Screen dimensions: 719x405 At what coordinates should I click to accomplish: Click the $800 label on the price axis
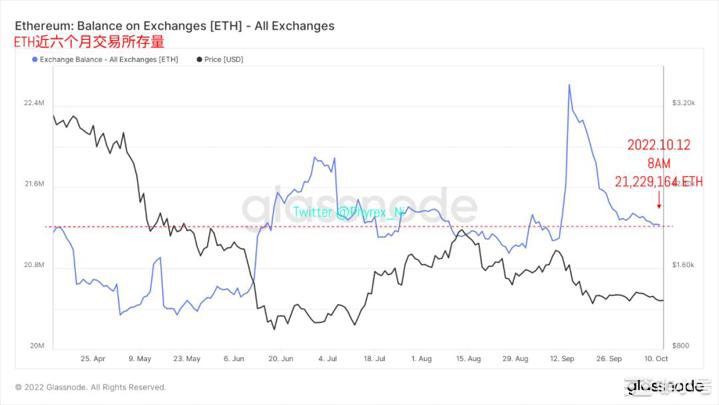[x=681, y=345]
